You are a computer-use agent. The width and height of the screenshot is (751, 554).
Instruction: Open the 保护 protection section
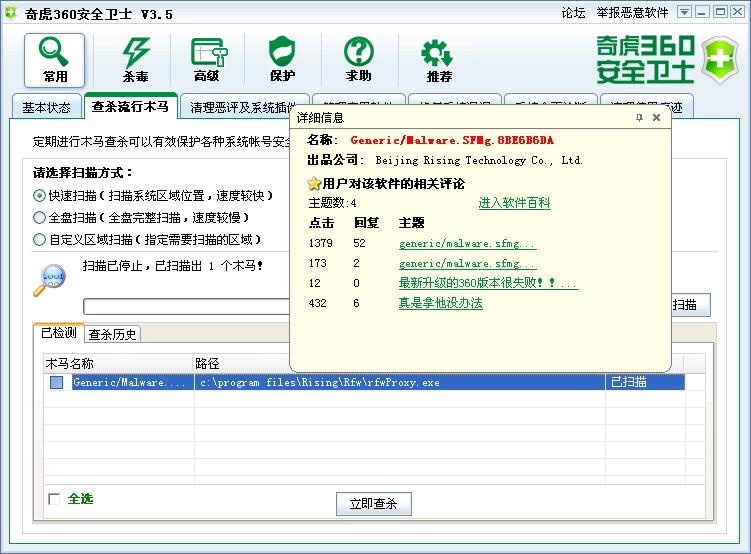(282, 60)
